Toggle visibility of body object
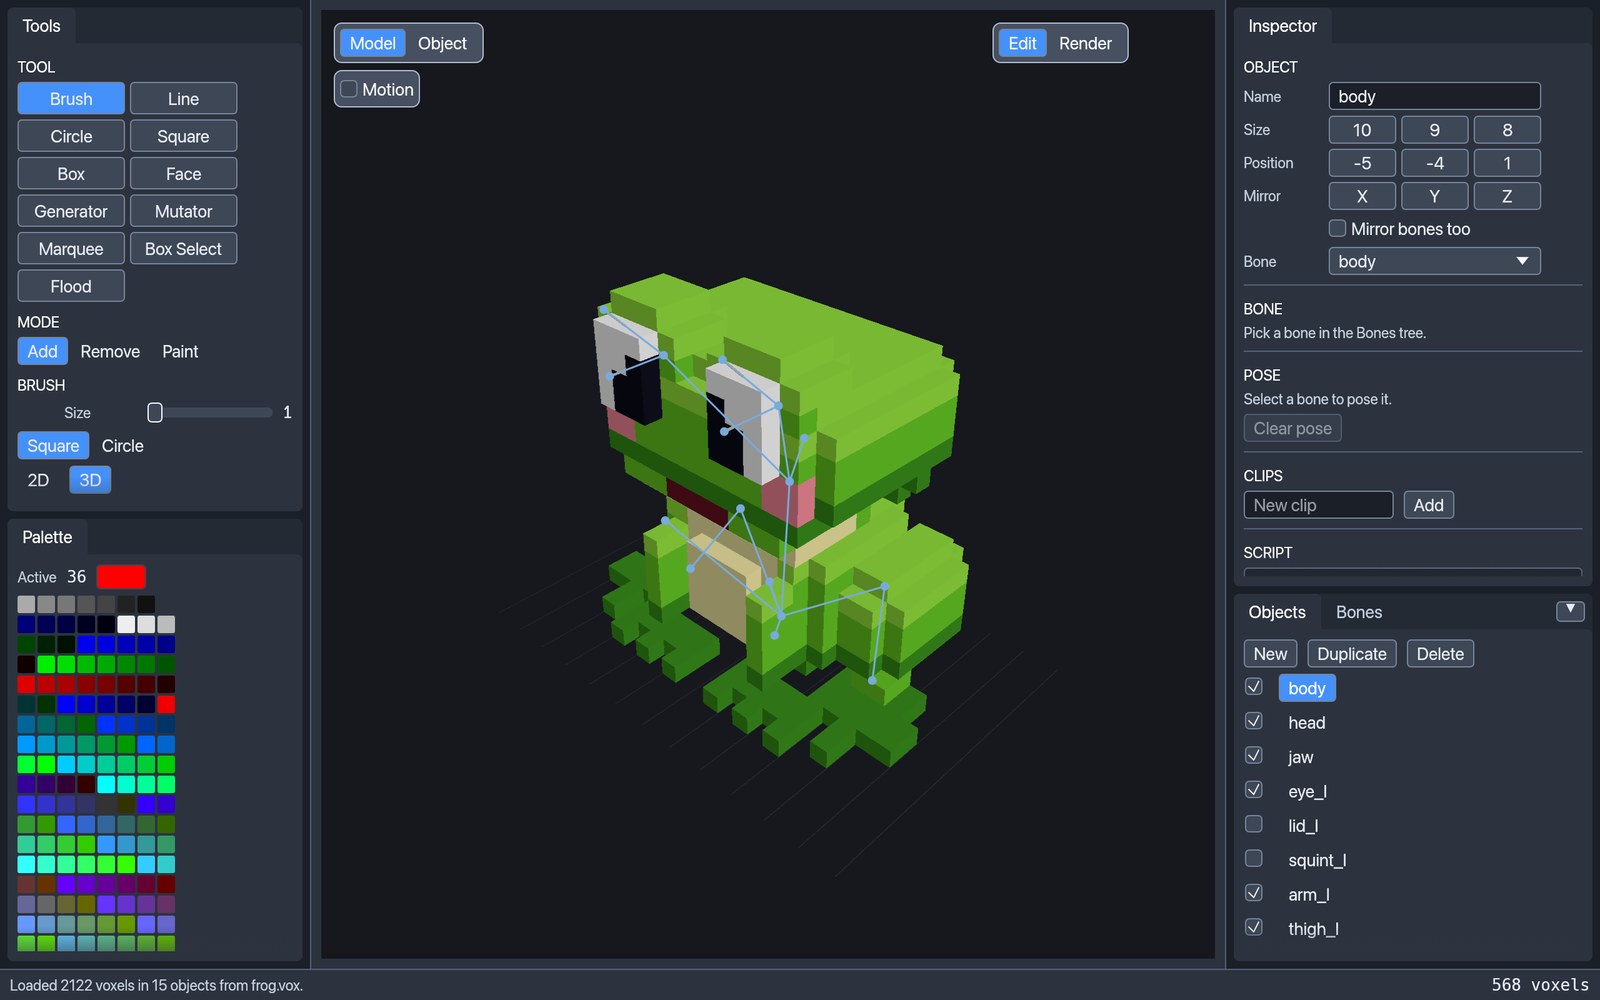Image resolution: width=1600 pixels, height=1000 pixels. point(1253,687)
